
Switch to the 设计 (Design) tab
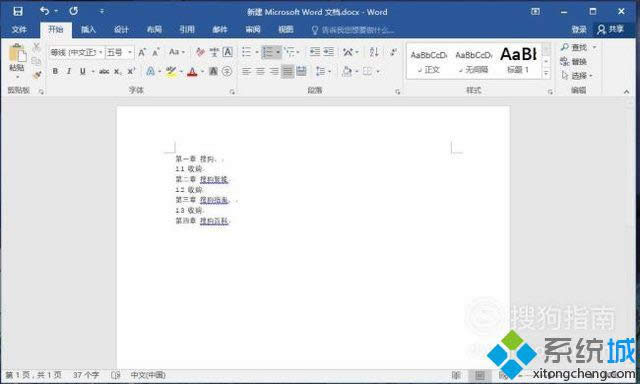[121, 29]
